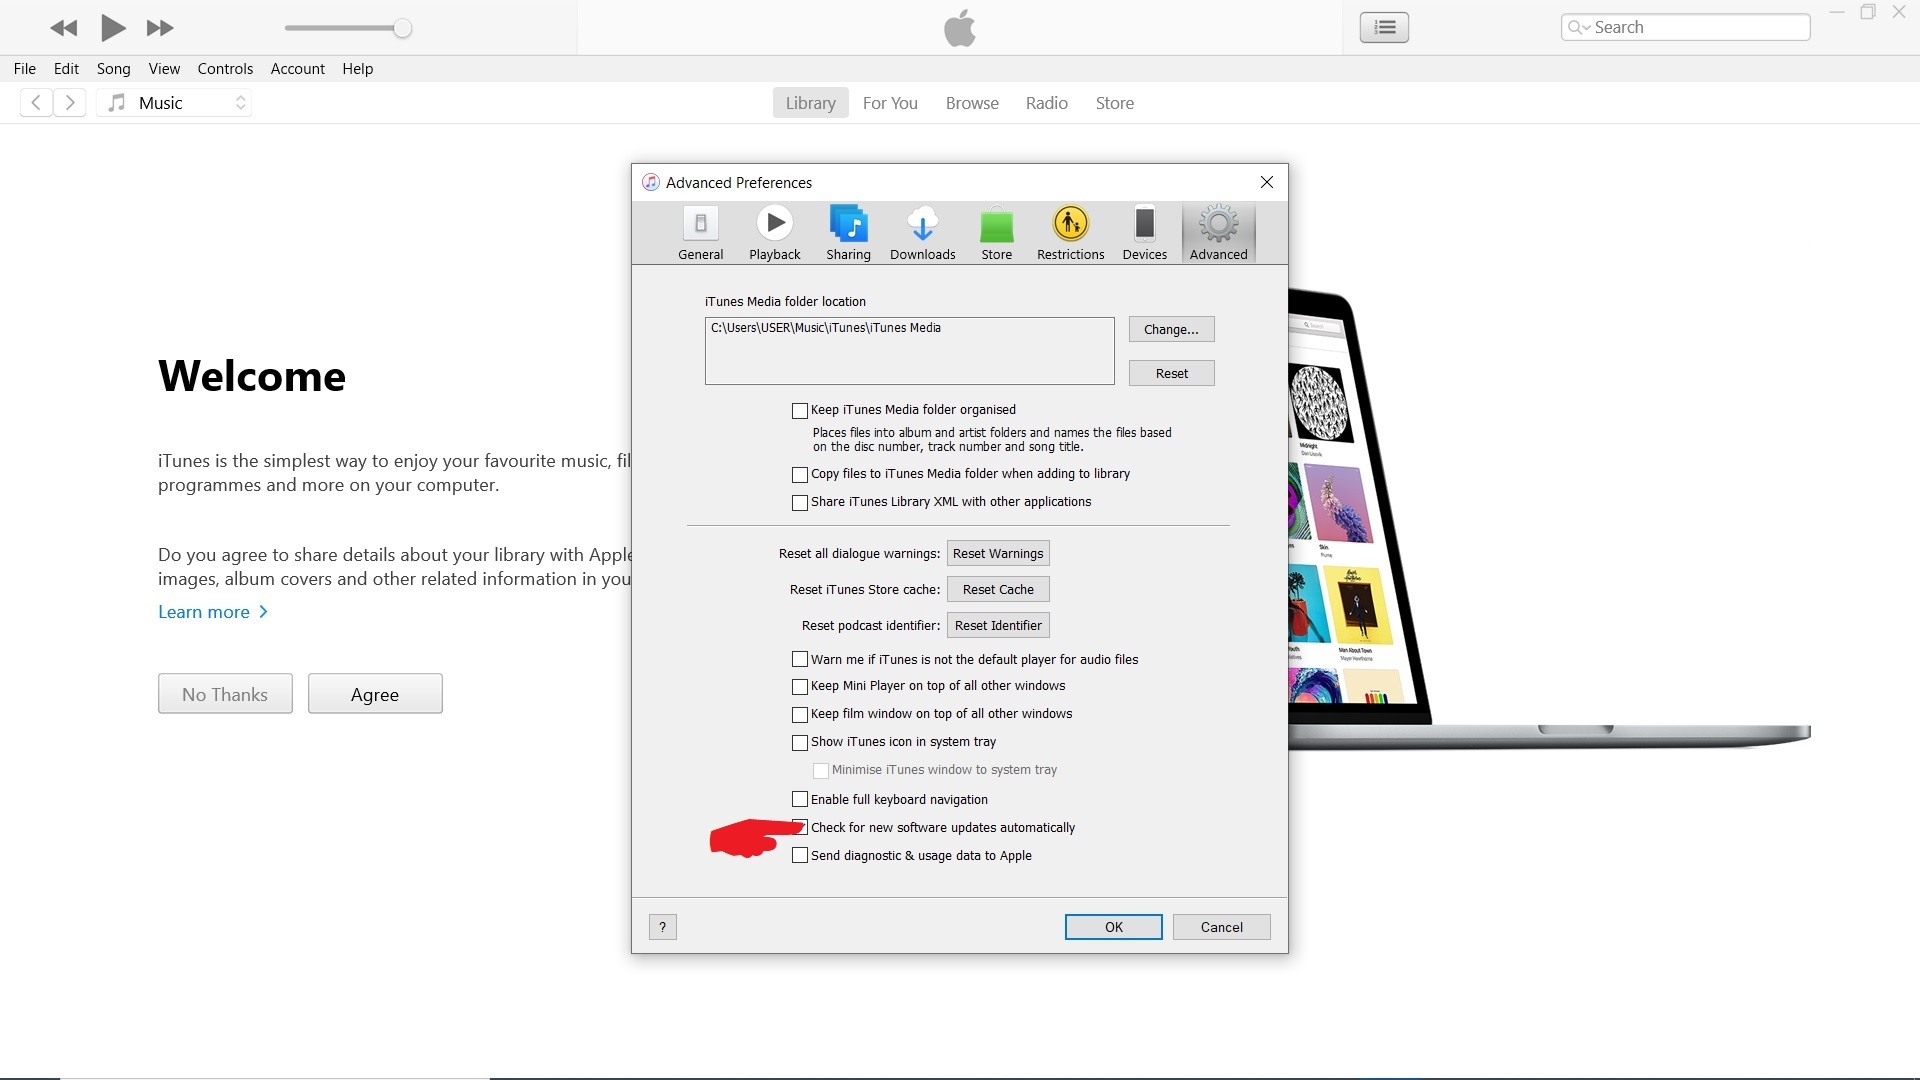Skip to the next track
Viewport: 1920px width, 1080px height.
pos(160,28)
